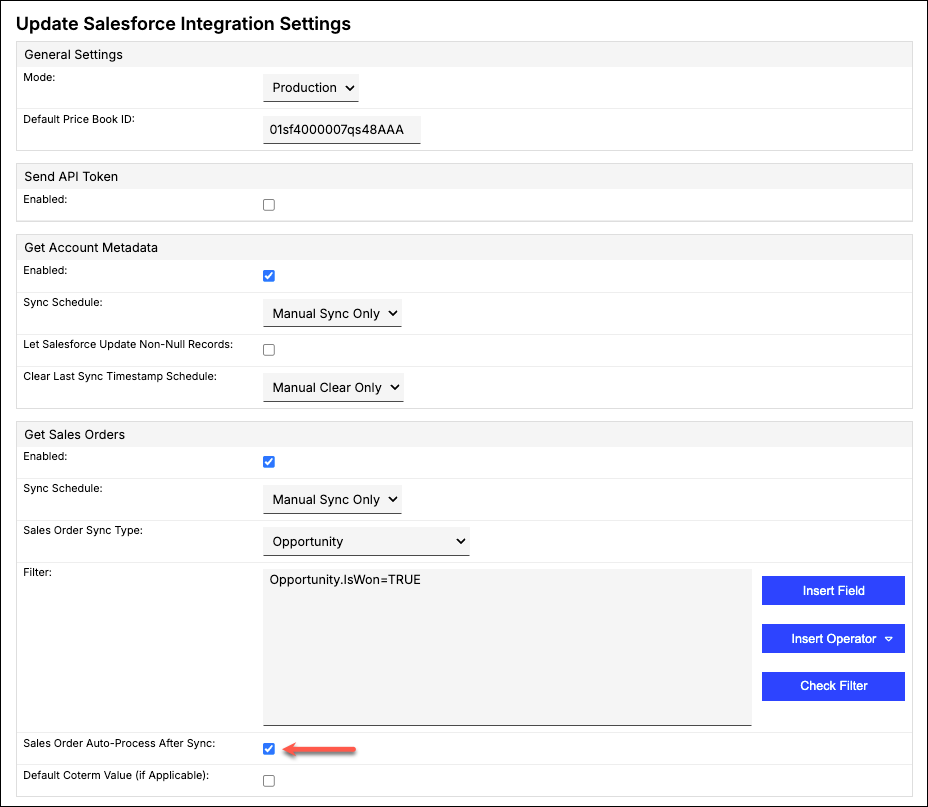
Task: Click the Insert Field button
Action: pyautogui.click(x=833, y=590)
